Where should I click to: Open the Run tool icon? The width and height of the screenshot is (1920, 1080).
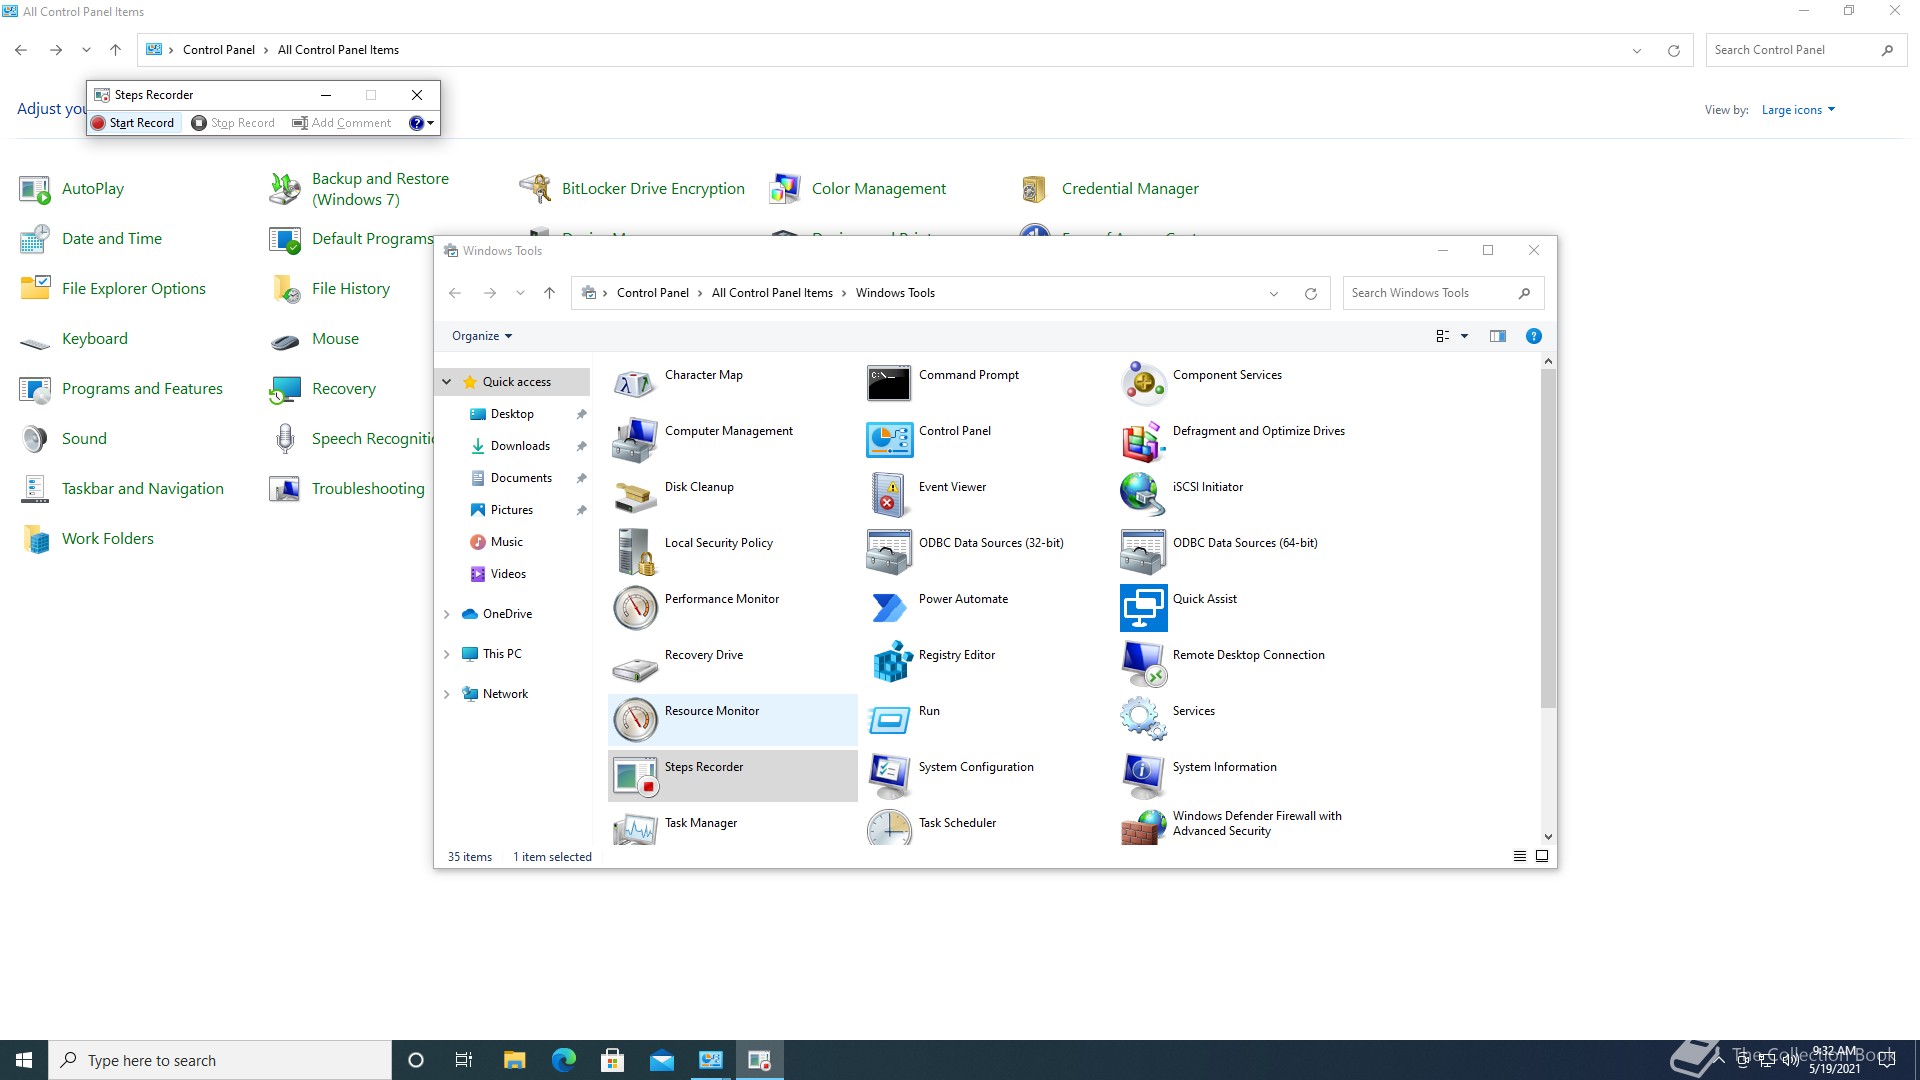[x=888, y=719]
